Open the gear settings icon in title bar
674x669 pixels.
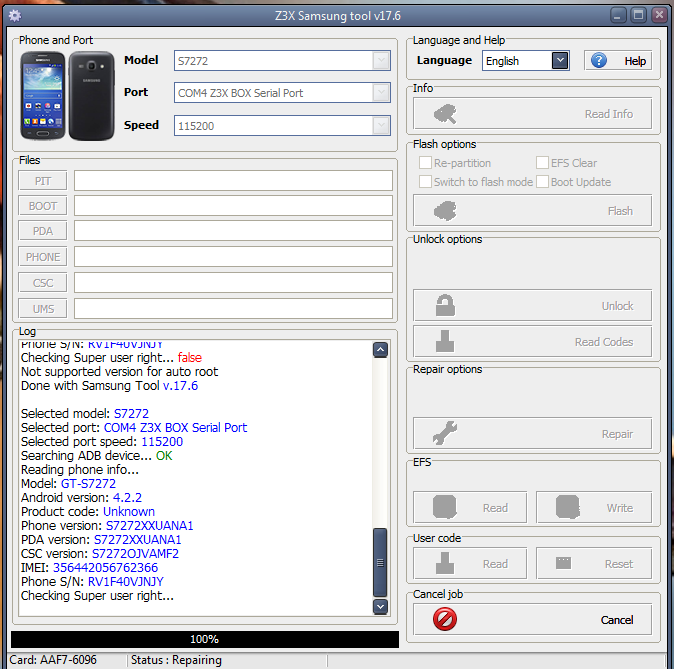point(15,16)
